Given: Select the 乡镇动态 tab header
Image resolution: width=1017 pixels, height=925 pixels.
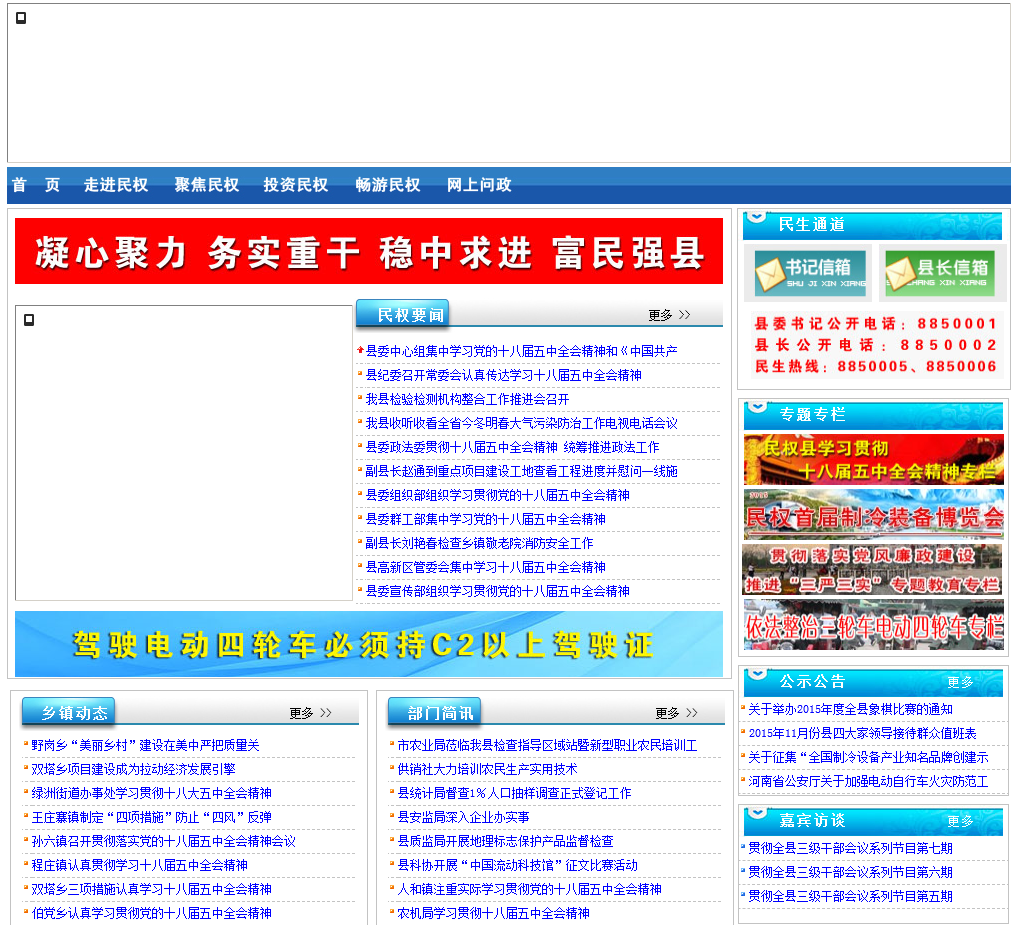Looking at the screenshot, I should pyautogui.click(x=69, y=712).
